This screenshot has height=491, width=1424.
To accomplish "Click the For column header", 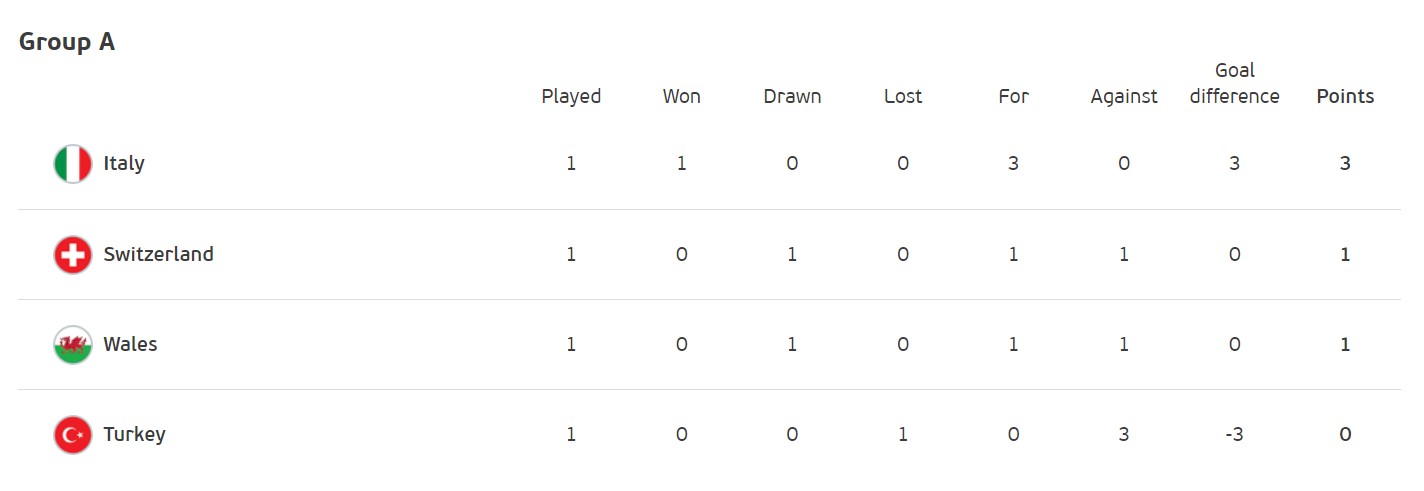I will [x=1013, y=97].
